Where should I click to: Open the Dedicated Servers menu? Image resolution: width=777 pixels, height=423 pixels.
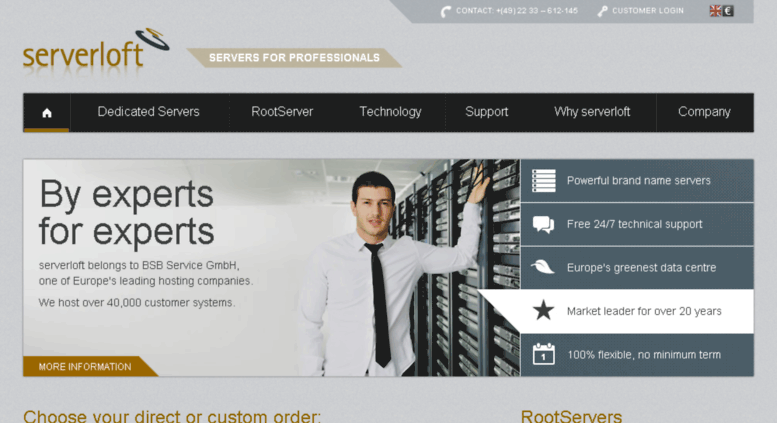148,112
